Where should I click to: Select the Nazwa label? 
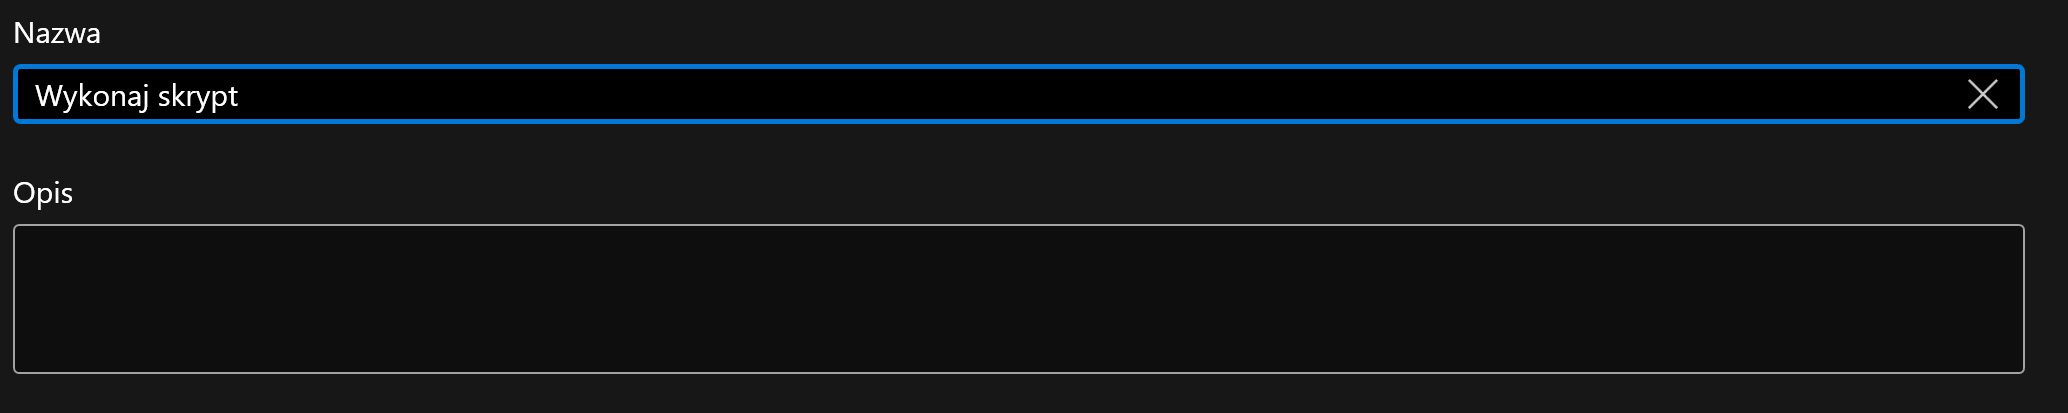pyautogui.click(x=57, y=33)
